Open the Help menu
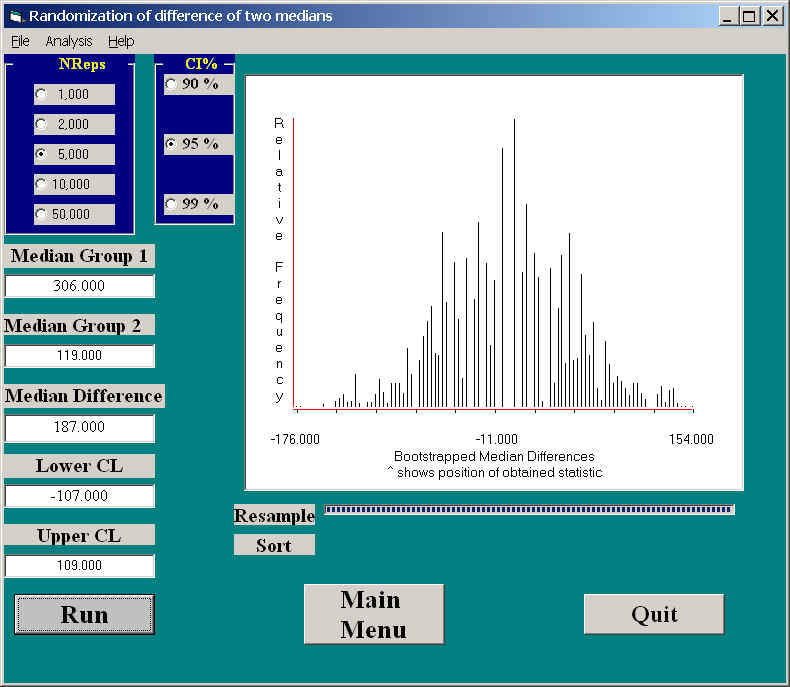The width and height of the screenshot is (790, 687). (x=121, y=41)
